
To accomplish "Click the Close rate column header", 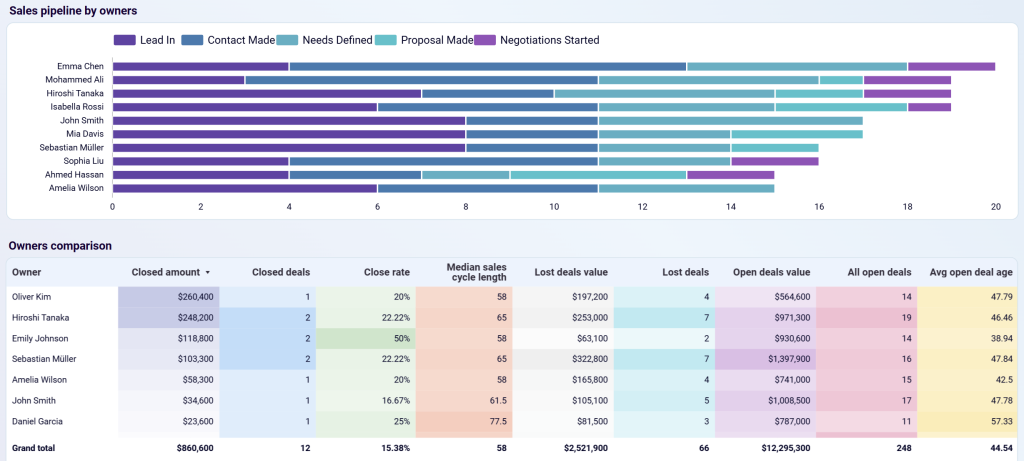I will (x=386, y=272).
